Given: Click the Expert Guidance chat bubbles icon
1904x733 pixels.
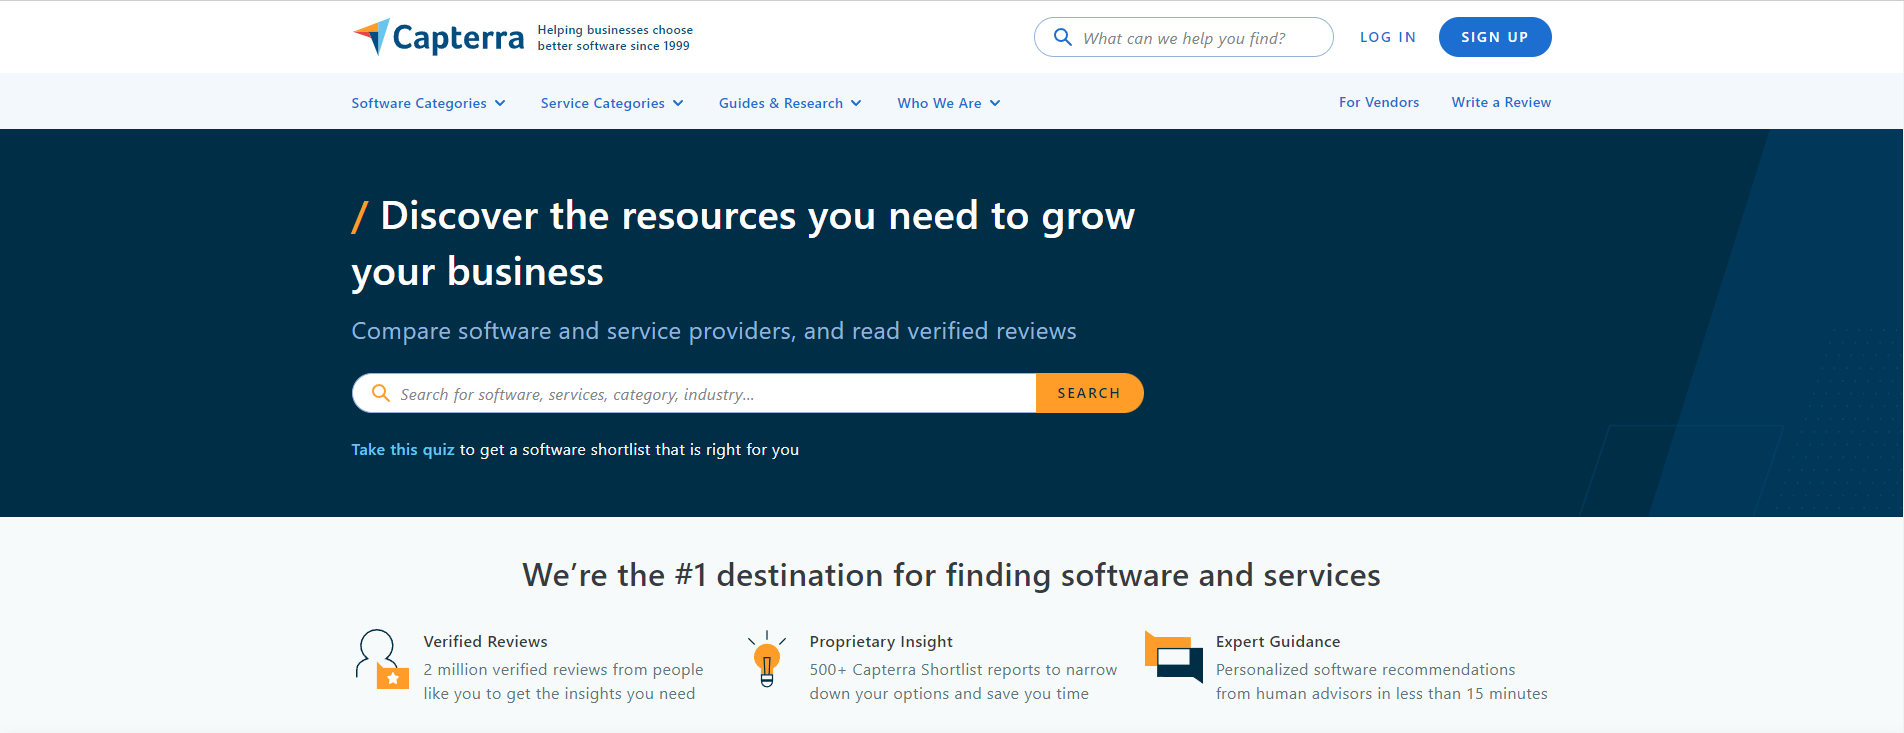Looking at the screenshot, I should pos(1173,657).
